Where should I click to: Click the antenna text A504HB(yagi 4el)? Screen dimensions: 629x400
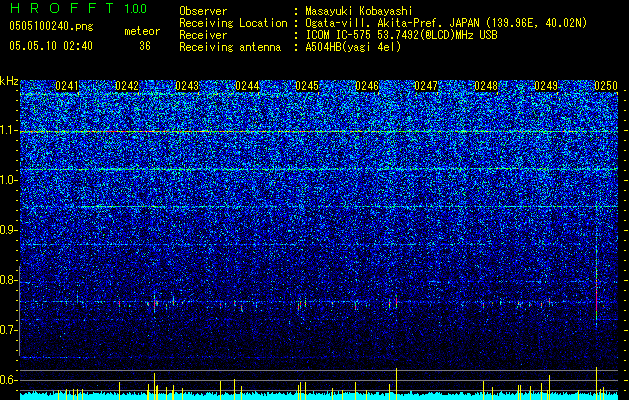pos(353,47)
